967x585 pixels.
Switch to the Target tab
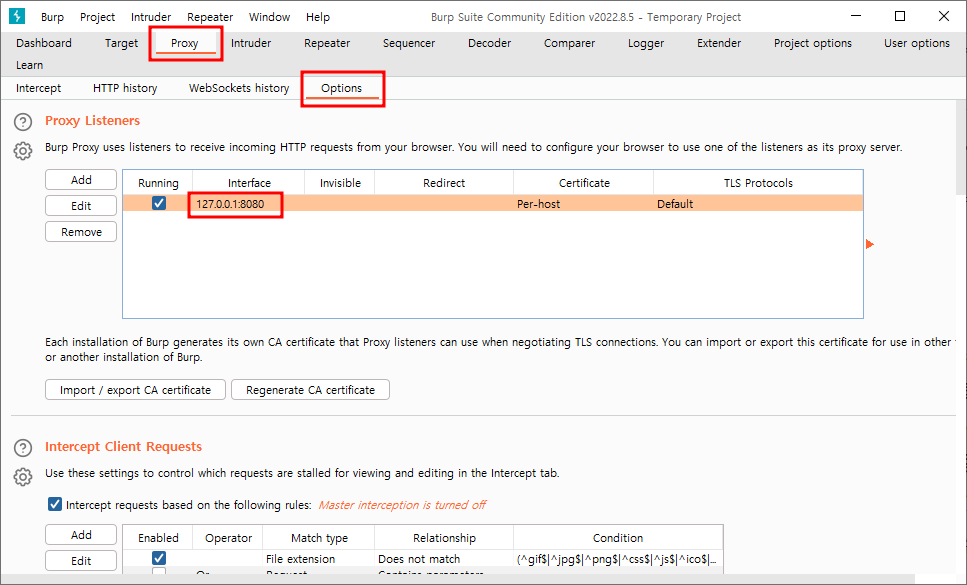(x=121, y=43)
